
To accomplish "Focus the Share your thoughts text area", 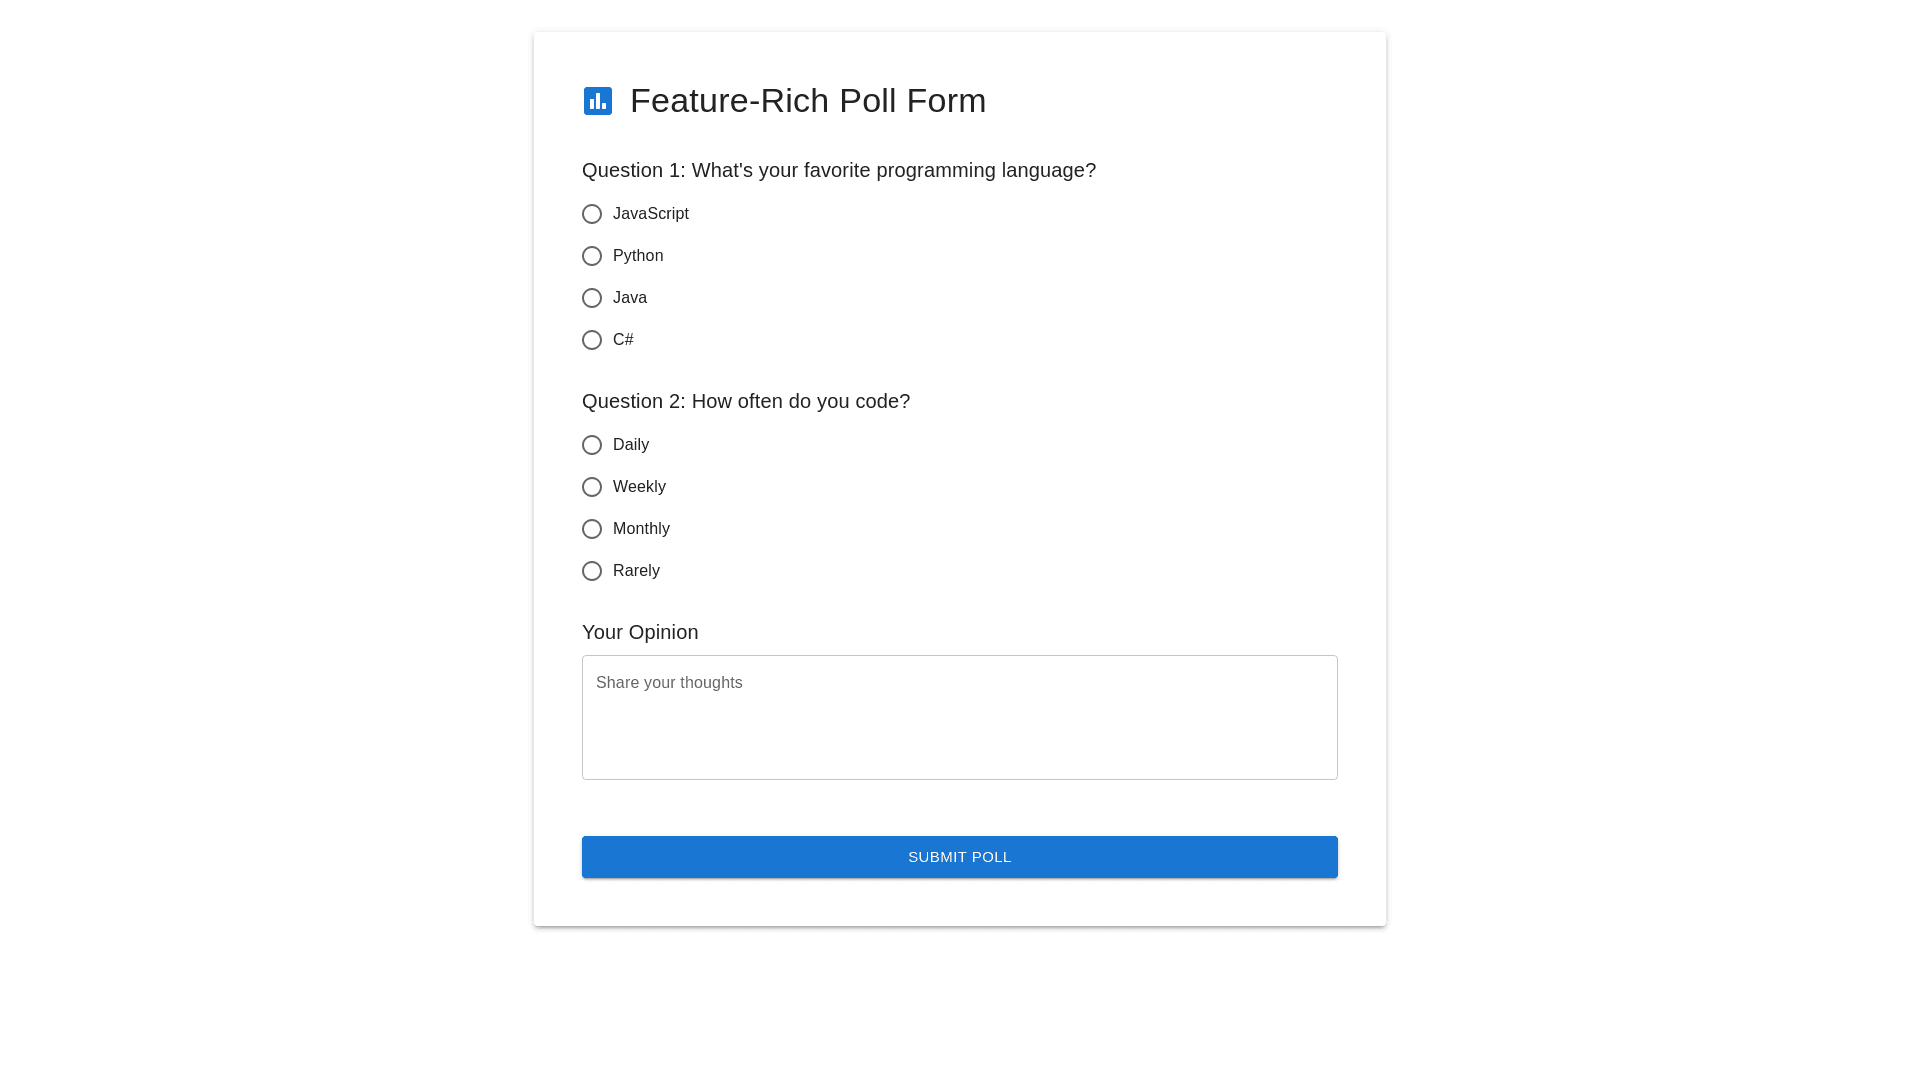I will coord(959,717).
